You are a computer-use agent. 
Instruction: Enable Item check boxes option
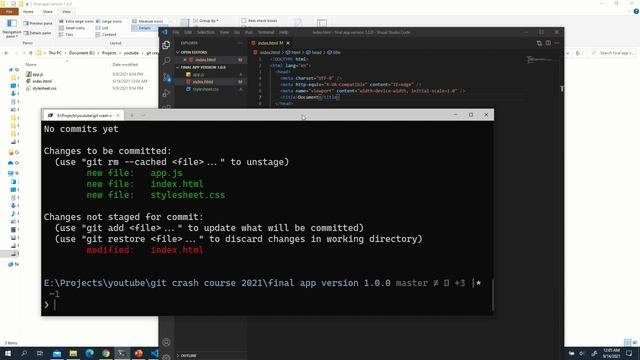pos(259,20)
